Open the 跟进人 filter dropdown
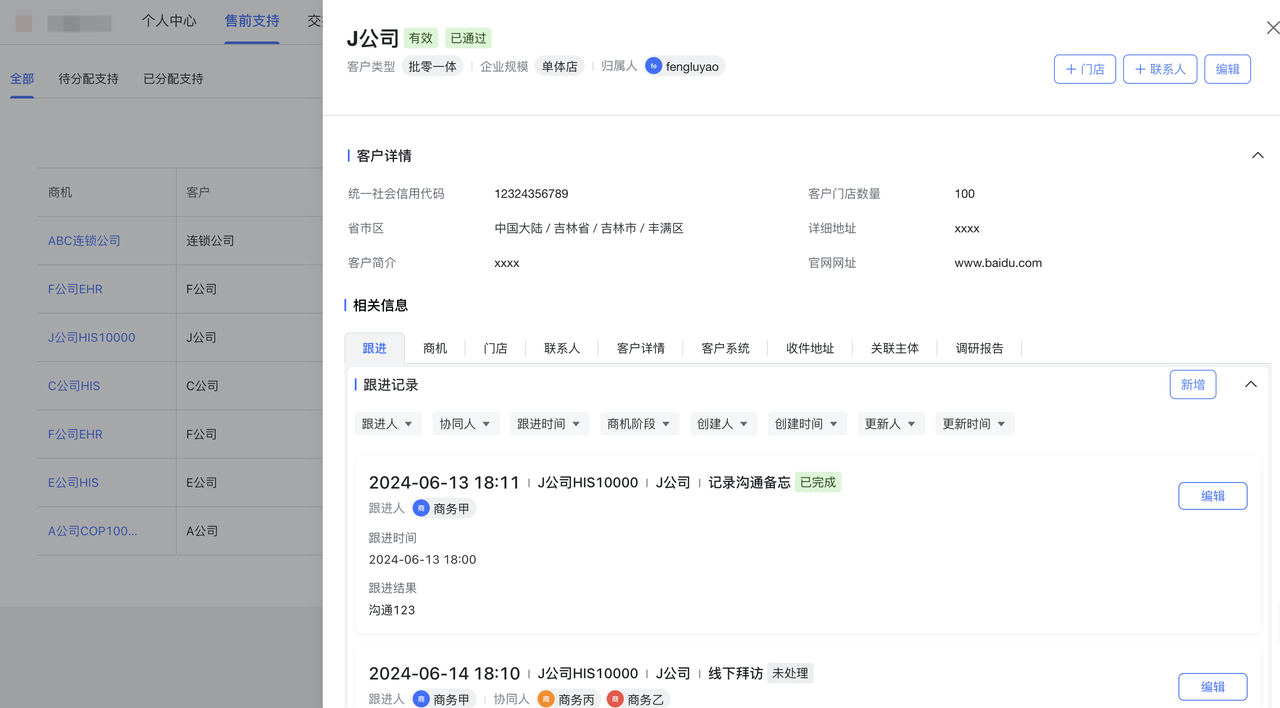Image resolution: width=1280 pixels, height=708 pixels. point(388,424)
